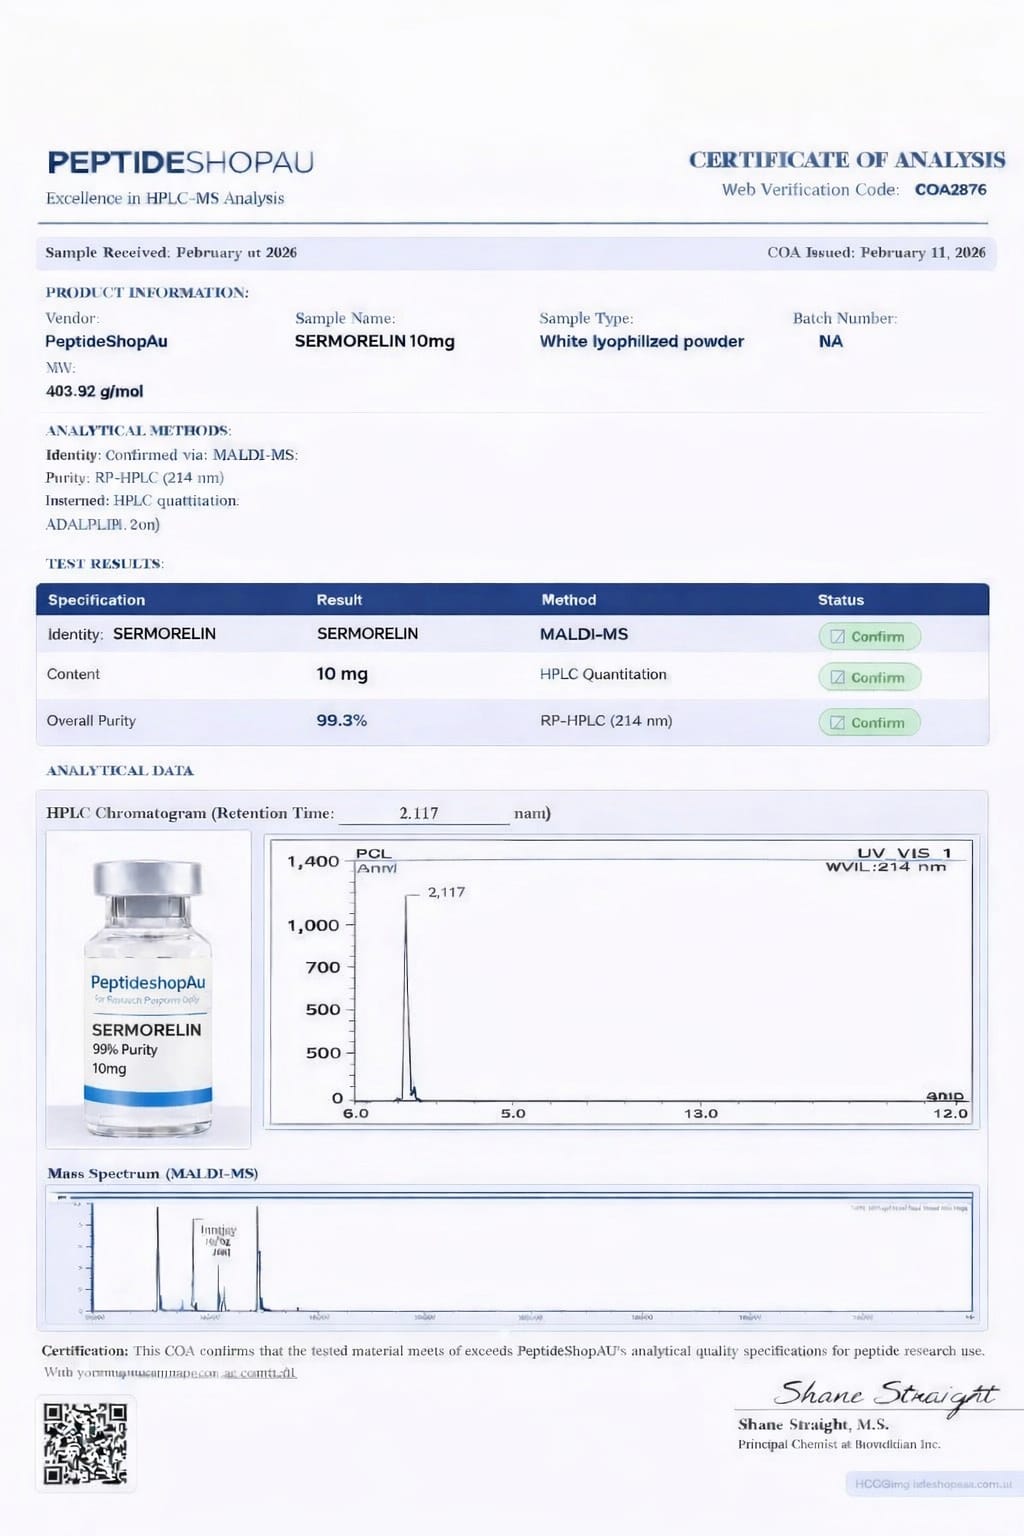Viewport: 1024px width, 1536px height.
Task: Click the Sermorelin vial product image
Action: point(148,989)
